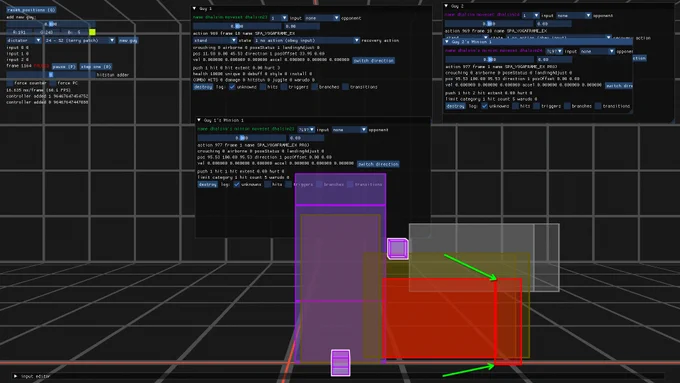Check Guy 2's Minion triggers checkbox
This screenshot has height=383, width=680.
coord(536,106)
